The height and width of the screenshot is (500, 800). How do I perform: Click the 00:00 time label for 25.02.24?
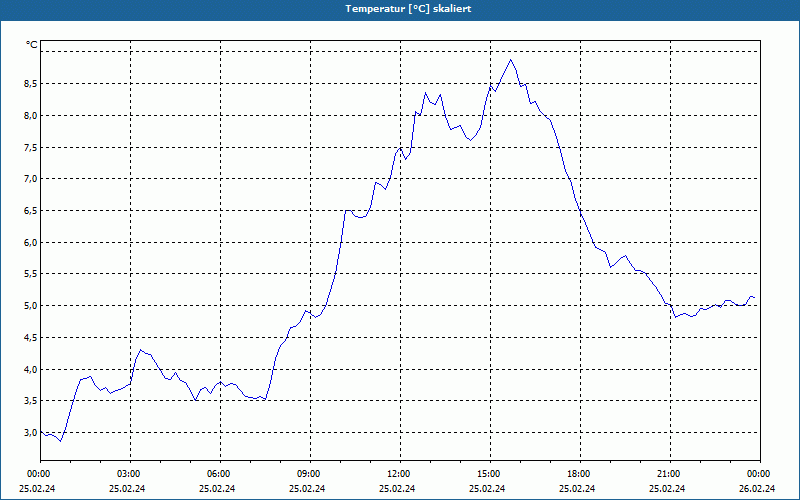point(37,474)
